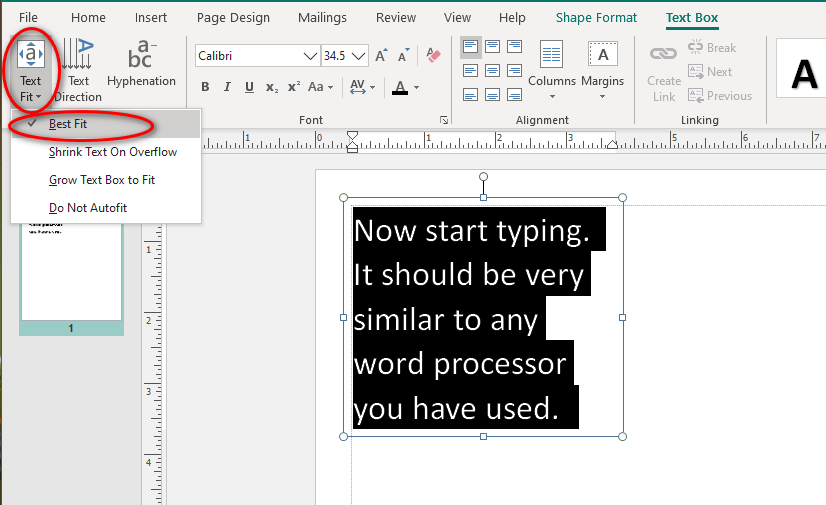Select page 1 thumbnail in navigation pane
This screenshot has height=505, width=826.
click(x=70, y=270)
